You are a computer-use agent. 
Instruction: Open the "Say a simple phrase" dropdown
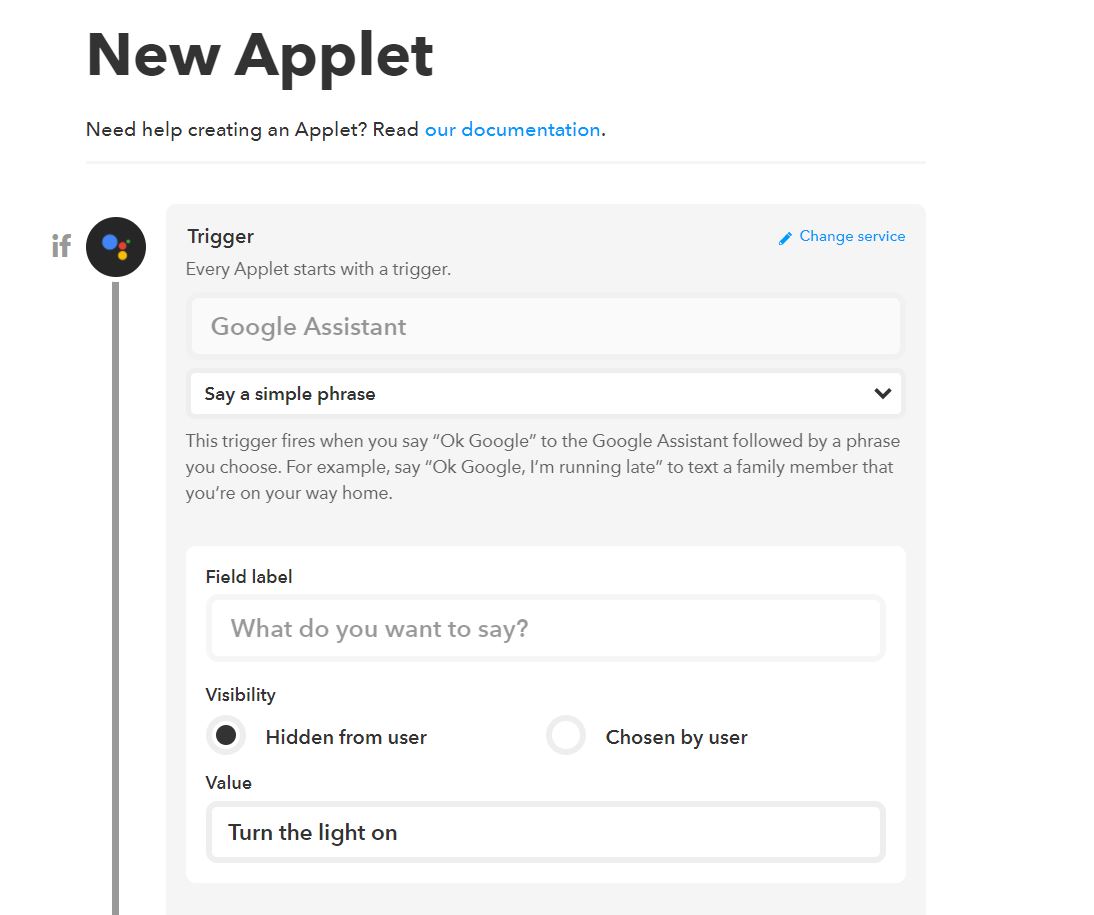click(545, 394)
